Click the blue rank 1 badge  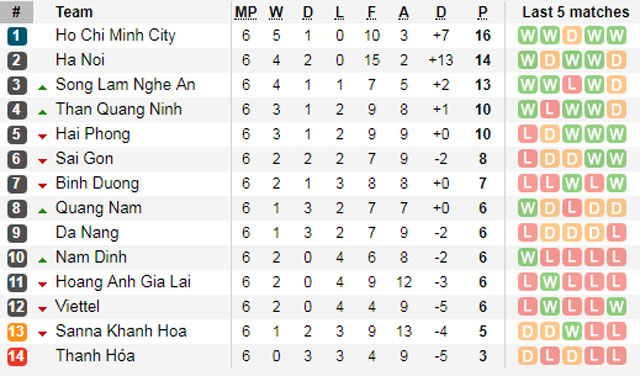click(17, 36)
